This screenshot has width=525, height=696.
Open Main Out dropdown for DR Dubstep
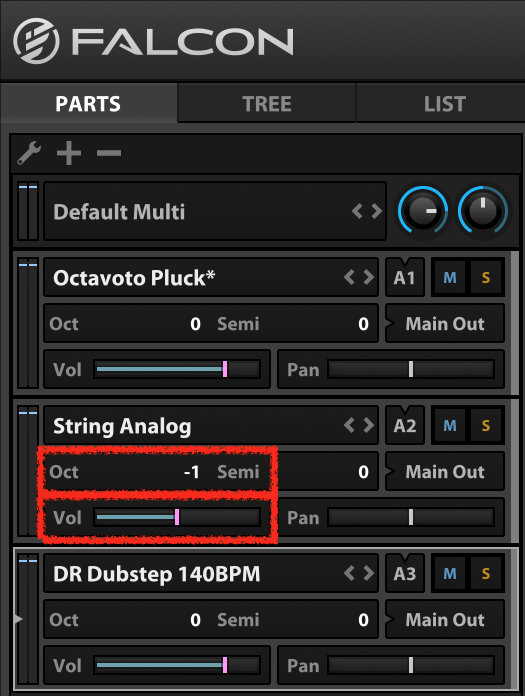click(x=445, y=620)
